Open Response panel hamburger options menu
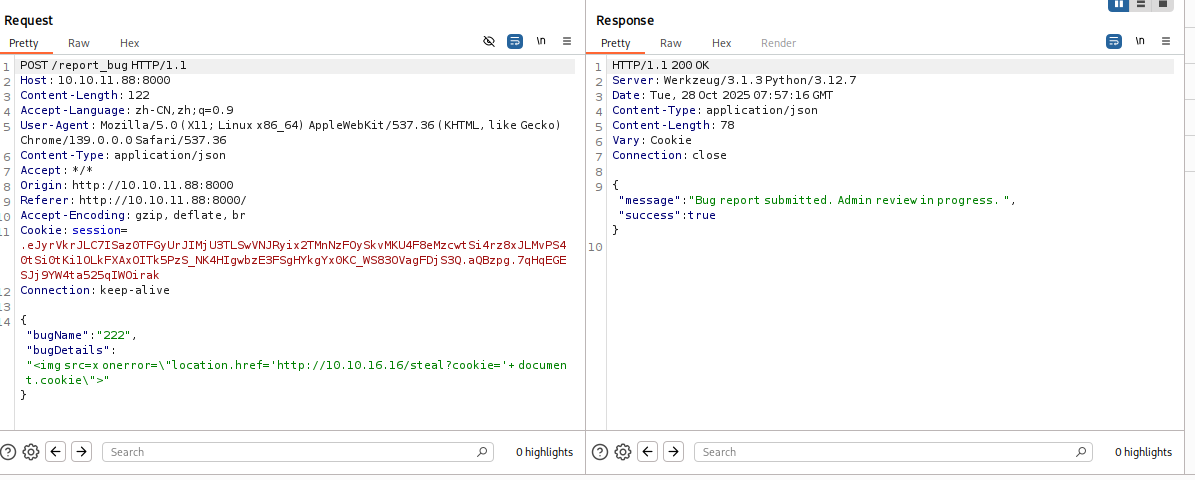This screenshot has width=1195, height=480. 1166,41
